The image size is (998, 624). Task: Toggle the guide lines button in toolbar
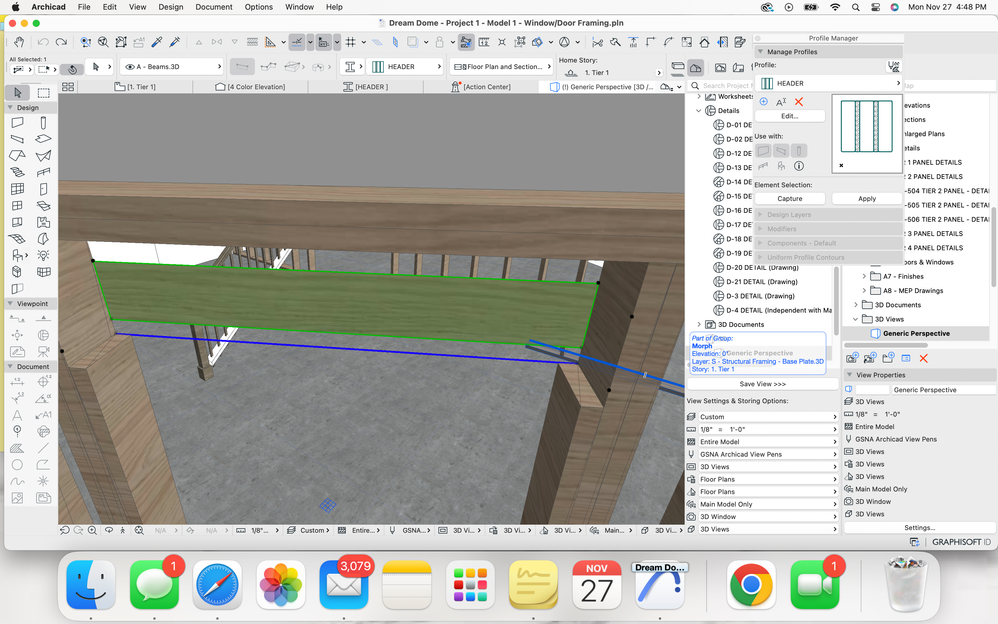pyautogui.click(x=297, y=42)
